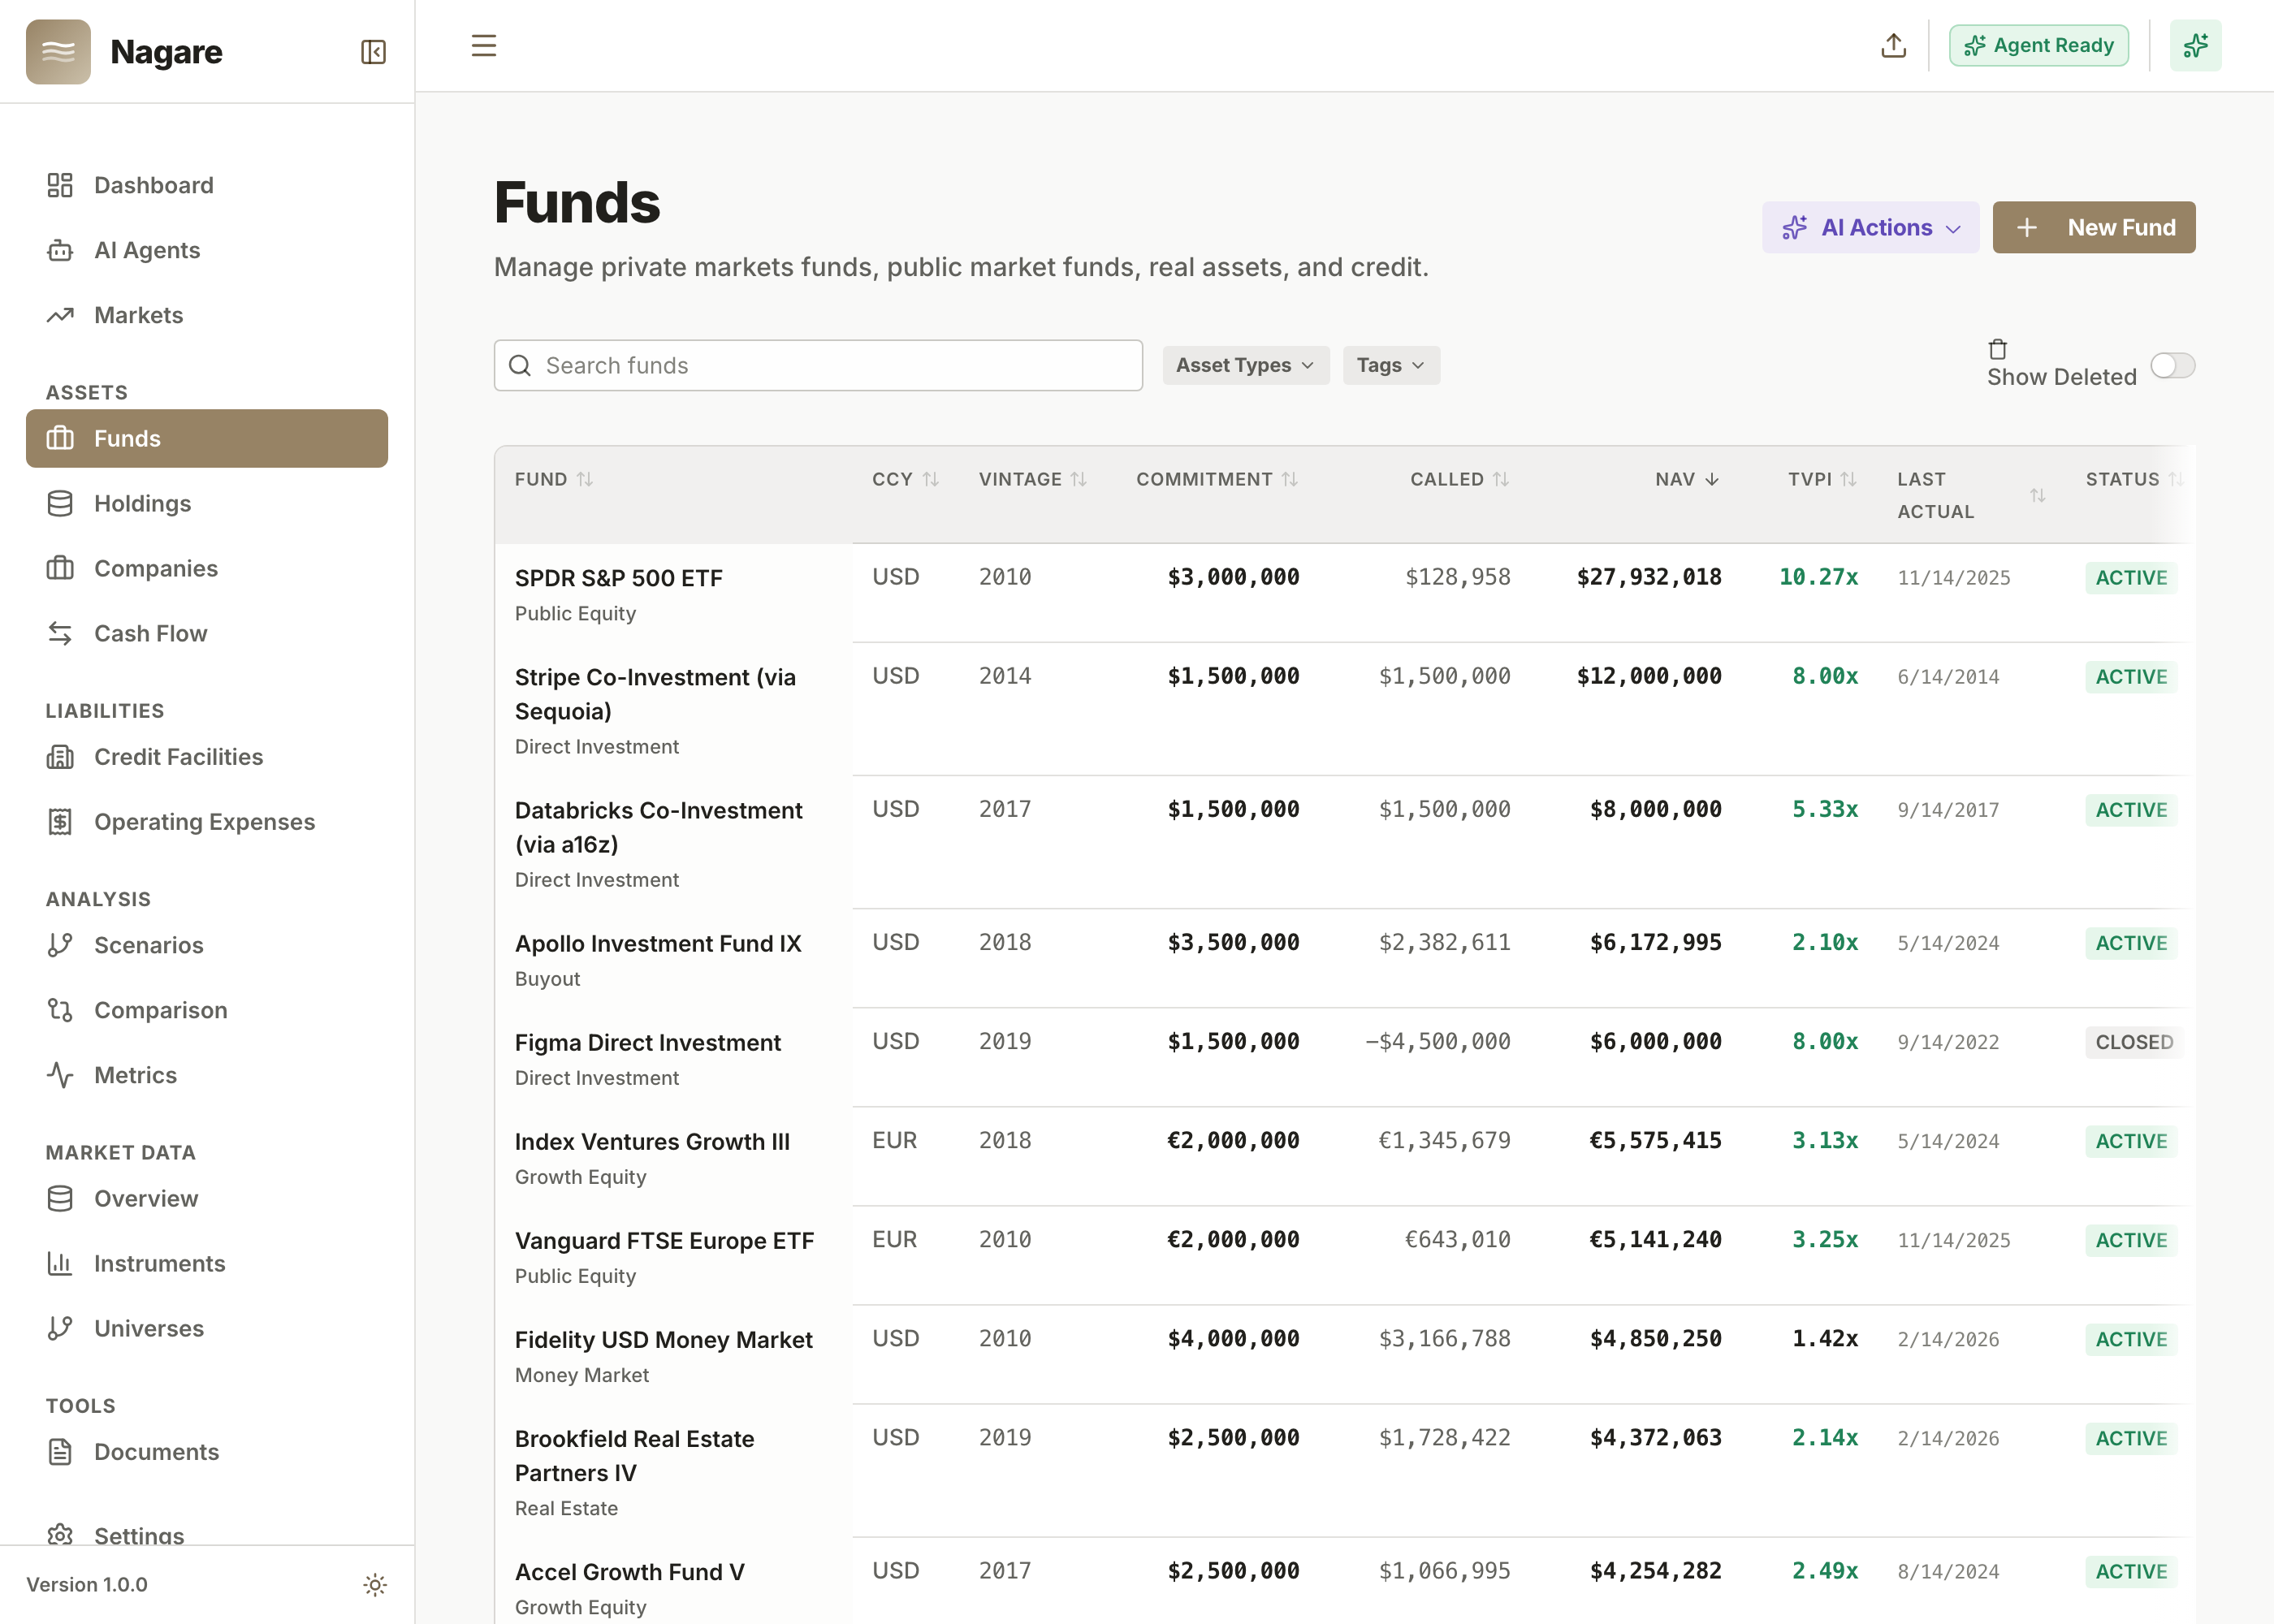Open Stripe Co-Investment (via Sequoia) fund
Screen dimensions: 2274x1624
click(x=655, y=694)
